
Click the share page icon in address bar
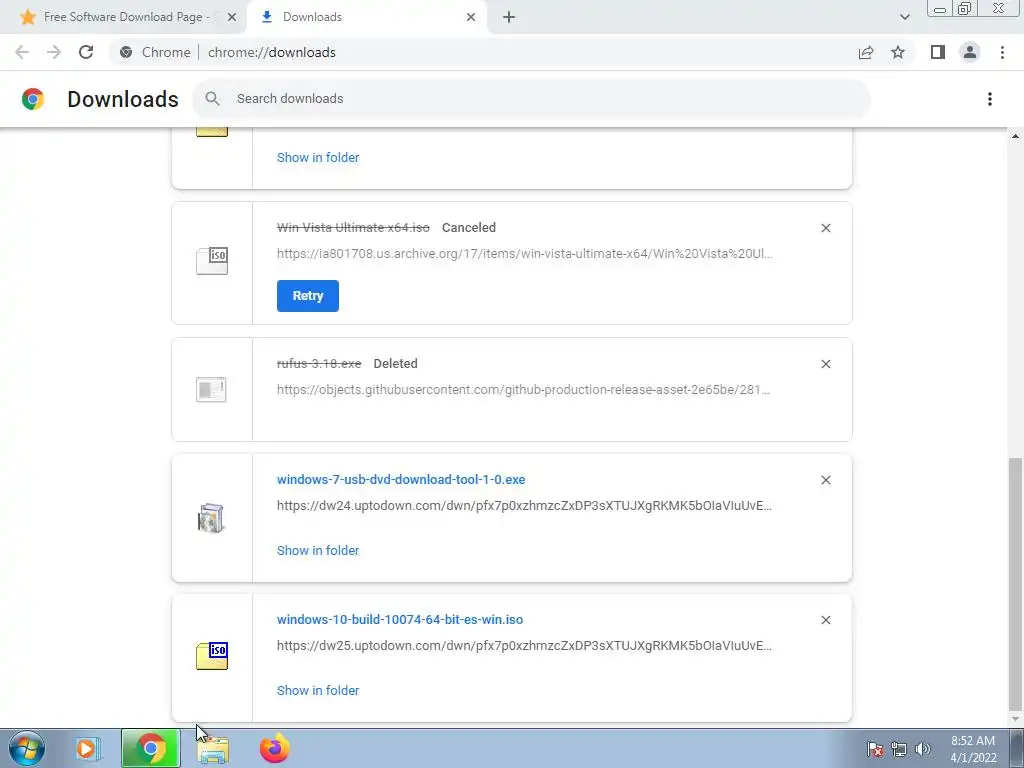866,52
